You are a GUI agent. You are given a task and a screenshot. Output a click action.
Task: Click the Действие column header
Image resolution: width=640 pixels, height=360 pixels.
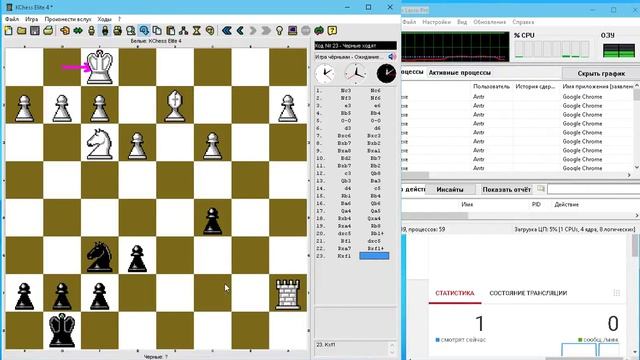(x=567, y=204)
